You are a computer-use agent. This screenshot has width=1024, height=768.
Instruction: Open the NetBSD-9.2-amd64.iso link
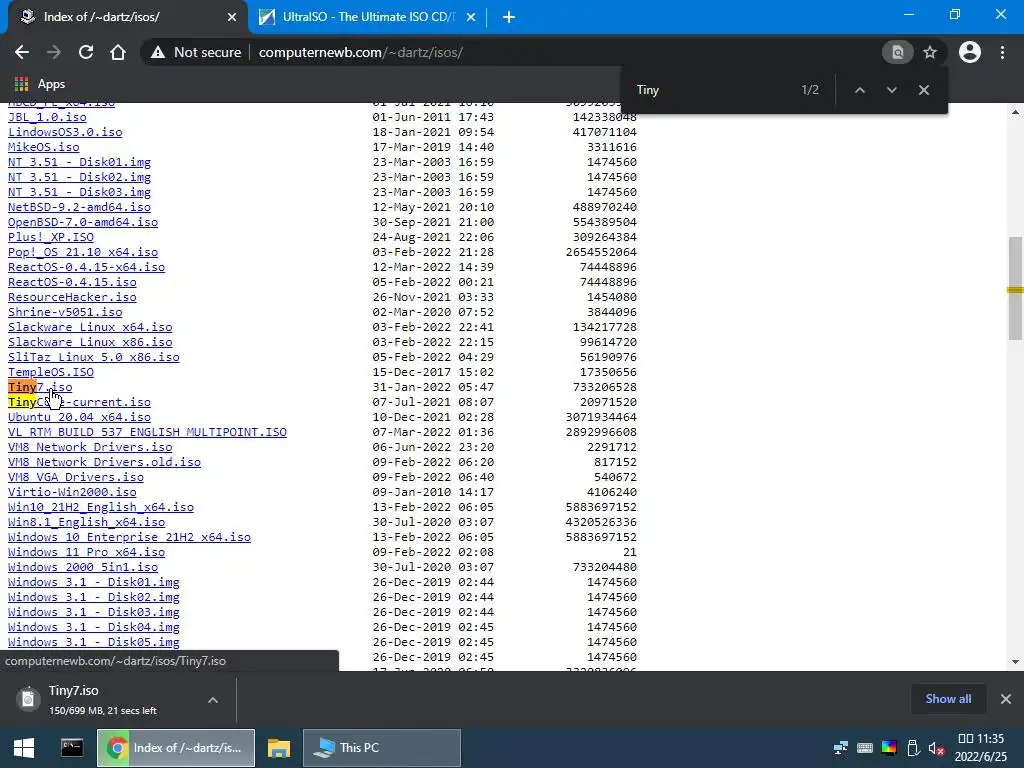tap(79, 207)
